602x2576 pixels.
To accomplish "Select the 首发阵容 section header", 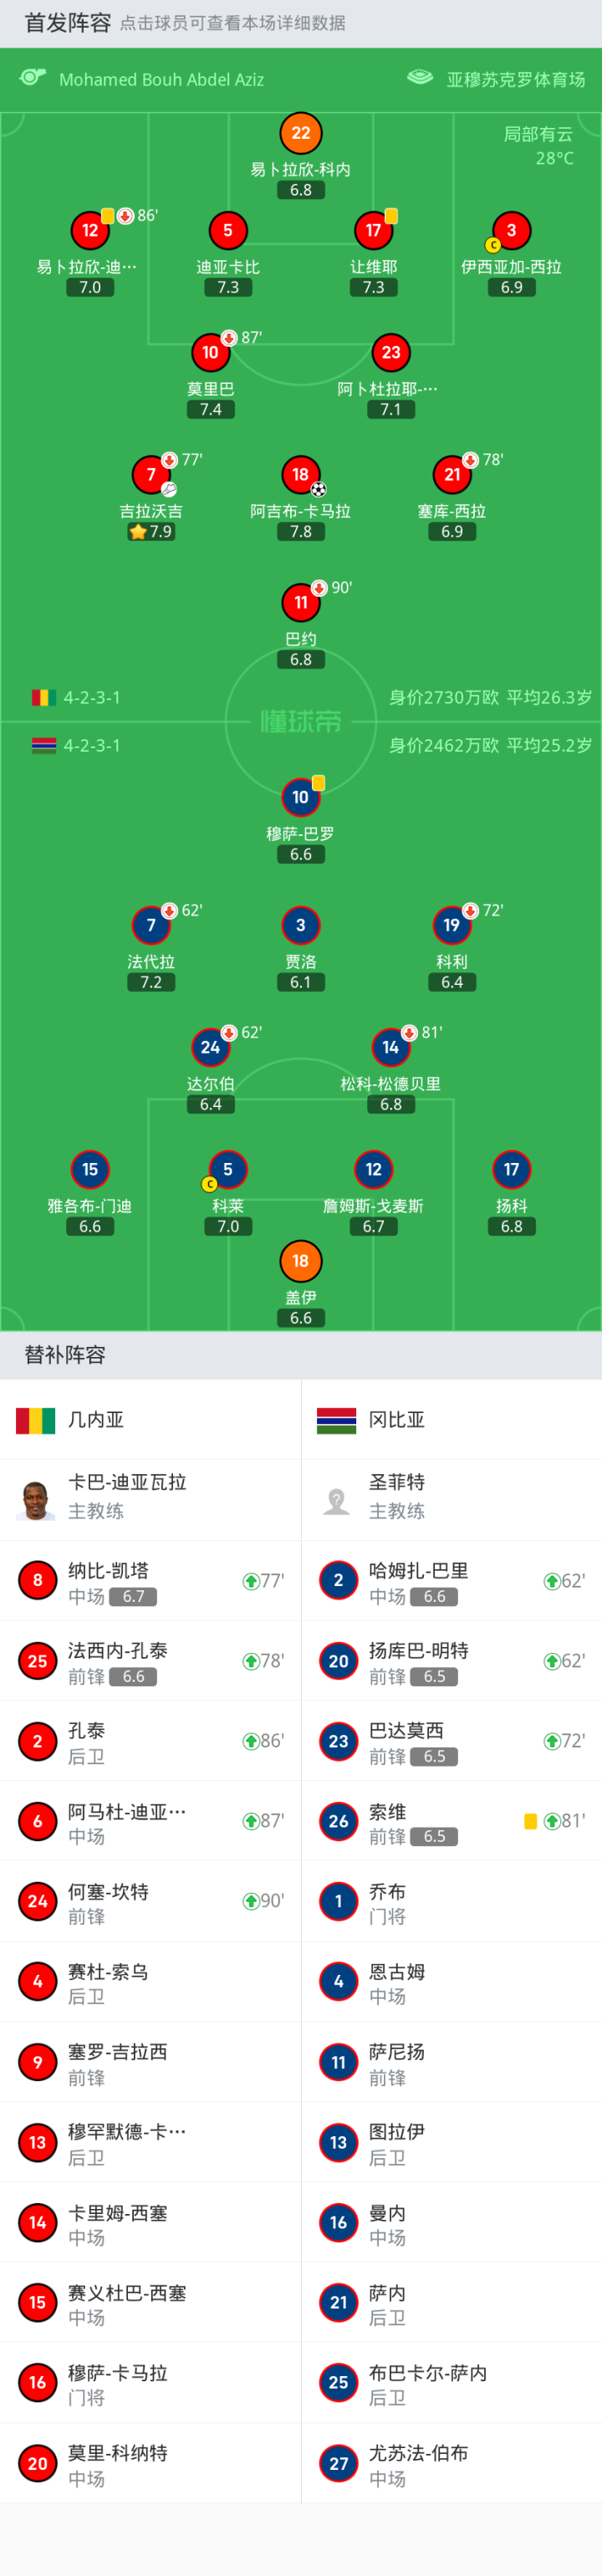I will pyautogui.click(x=67, y=23).
